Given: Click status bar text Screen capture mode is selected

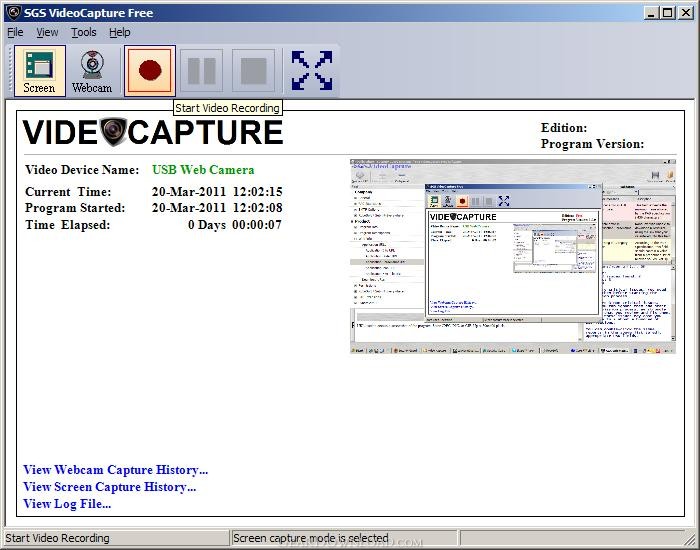Looking at the screenshot, I should [311, 538].
